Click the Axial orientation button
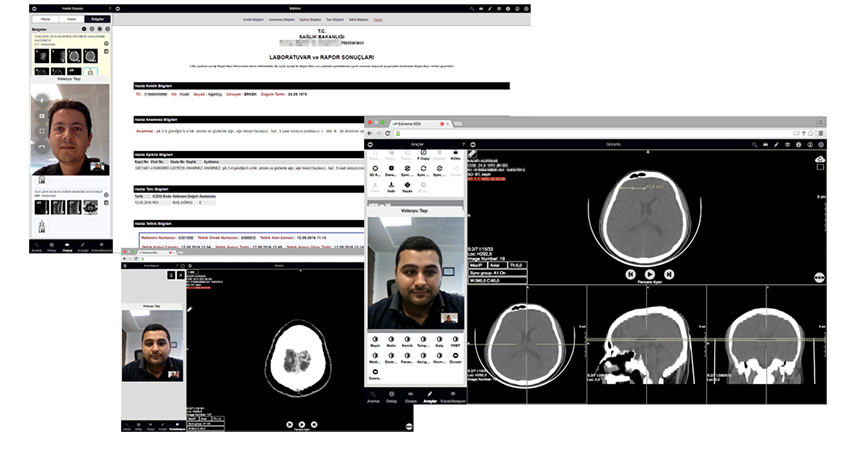The image size is (842, 450). [496, 265]
